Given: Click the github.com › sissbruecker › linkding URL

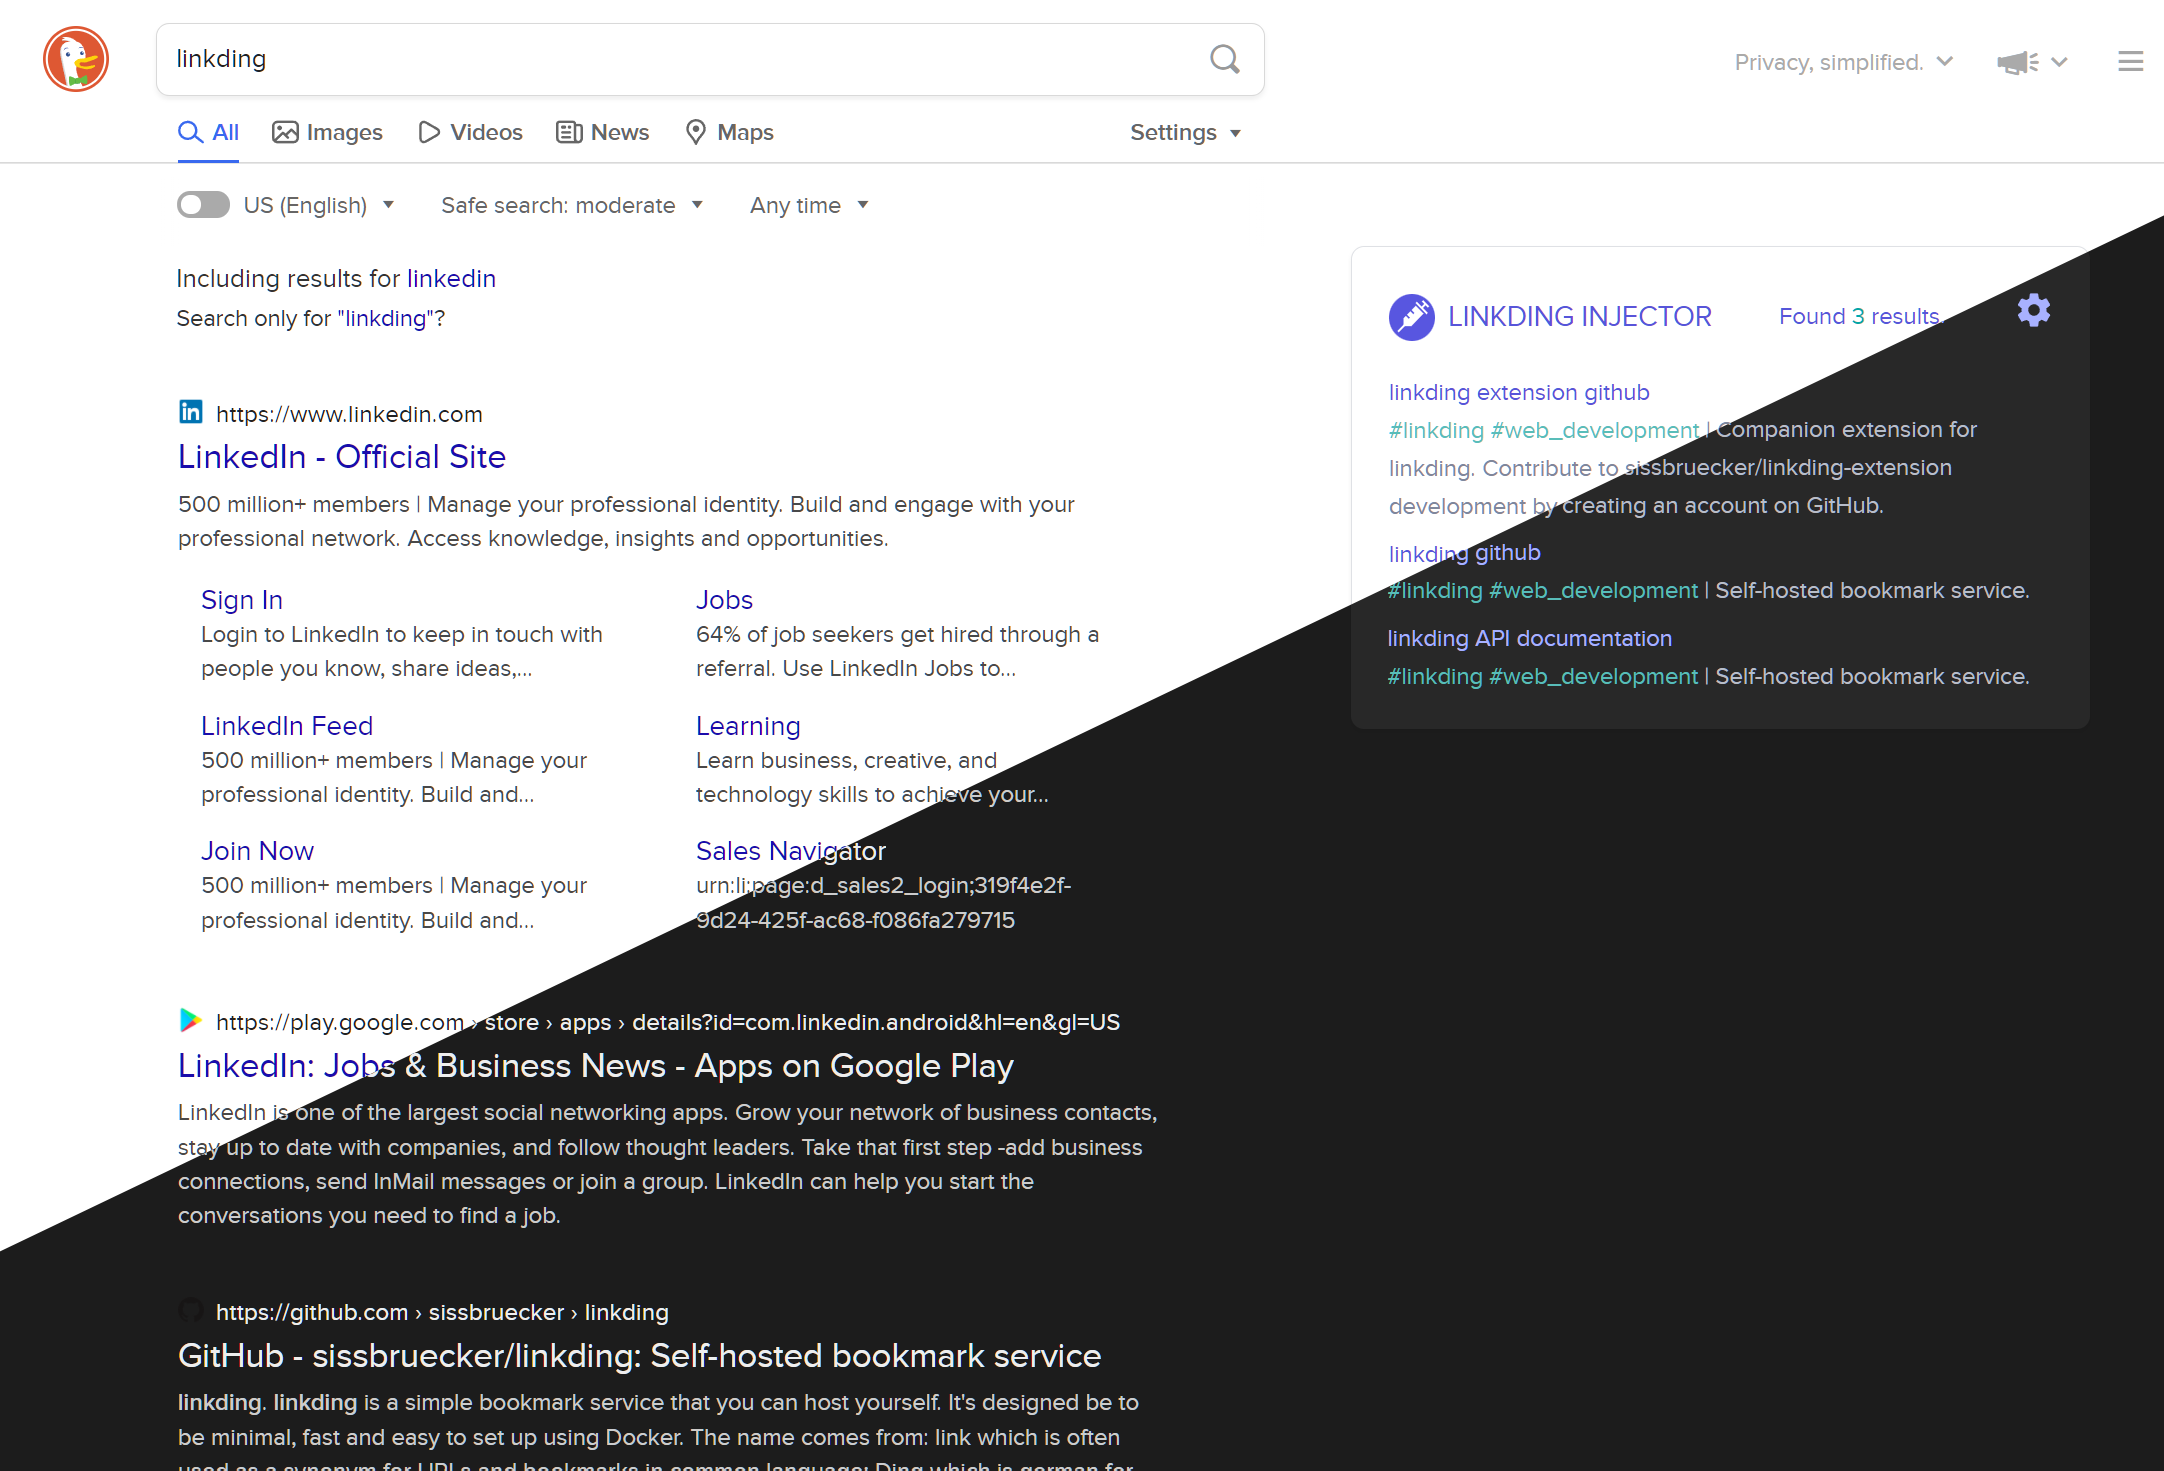Looking at the screenshot, I should (442, 1312).
